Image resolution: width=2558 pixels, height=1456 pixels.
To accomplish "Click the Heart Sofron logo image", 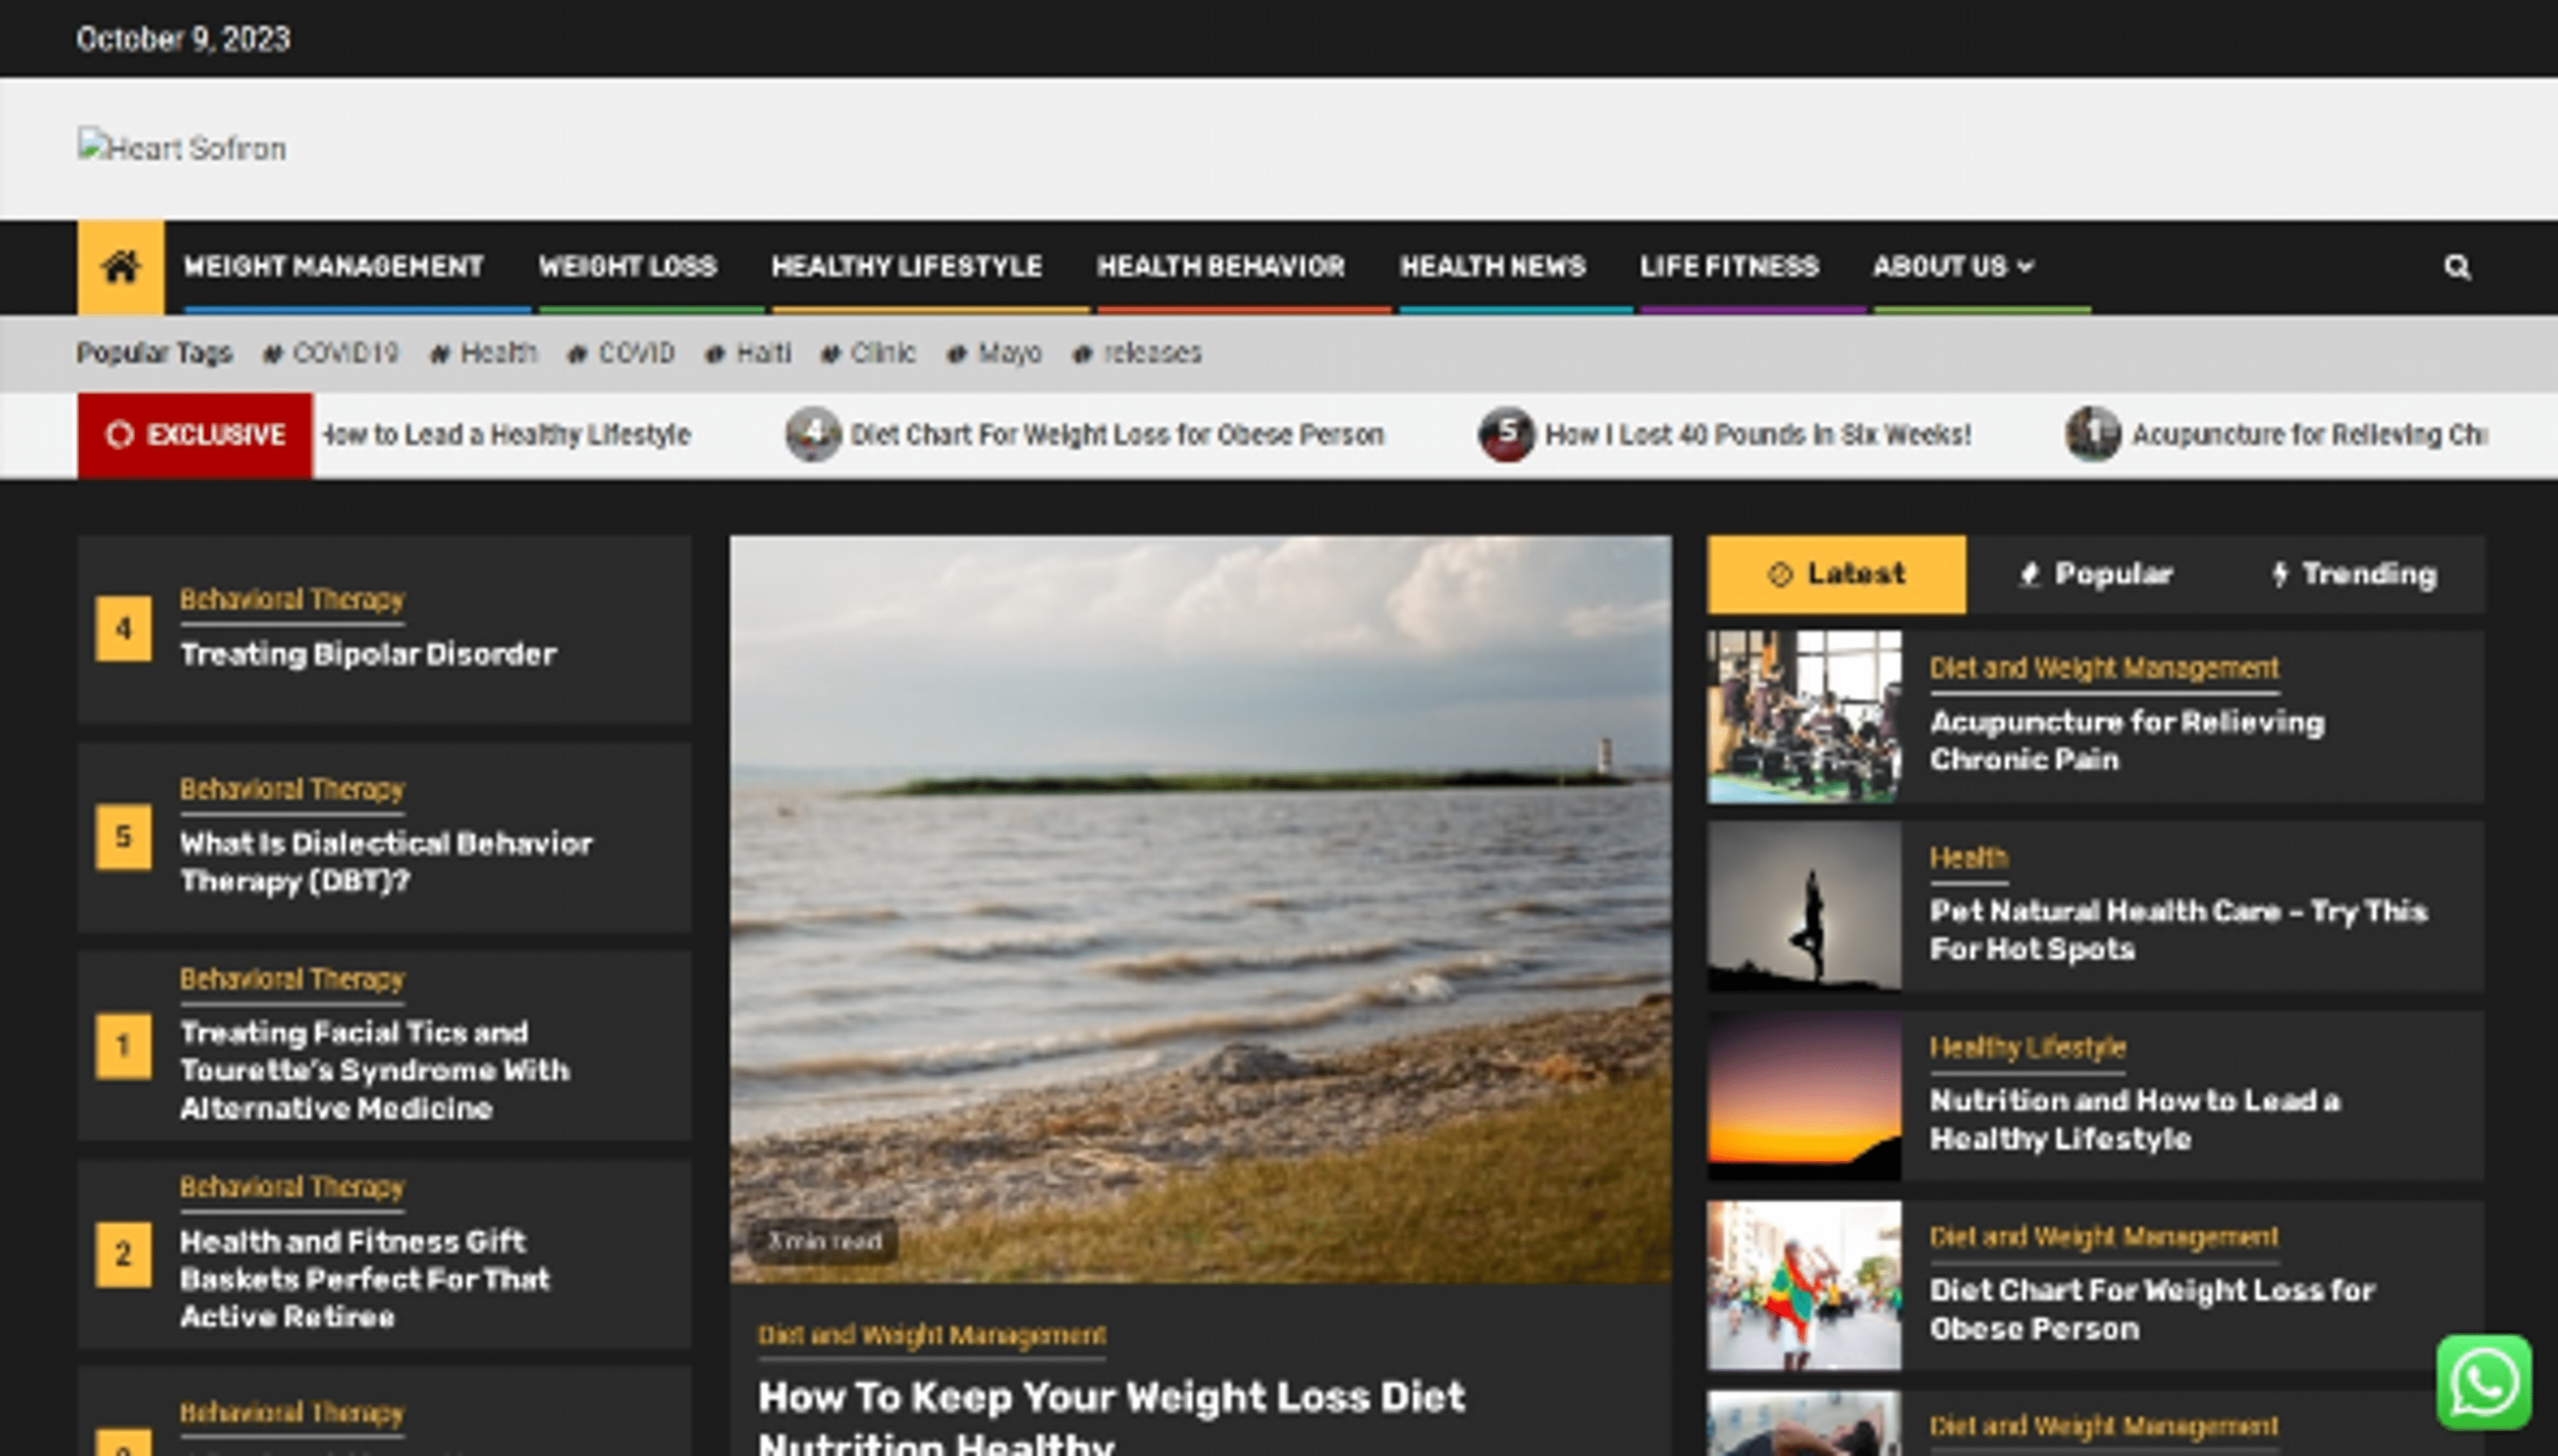I will tap(182, 149).
